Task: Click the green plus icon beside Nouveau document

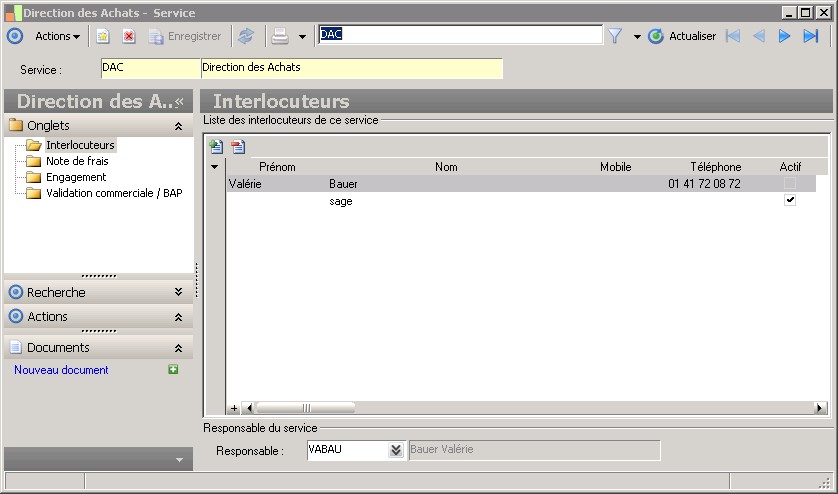Action: click(x=173, y=369)
